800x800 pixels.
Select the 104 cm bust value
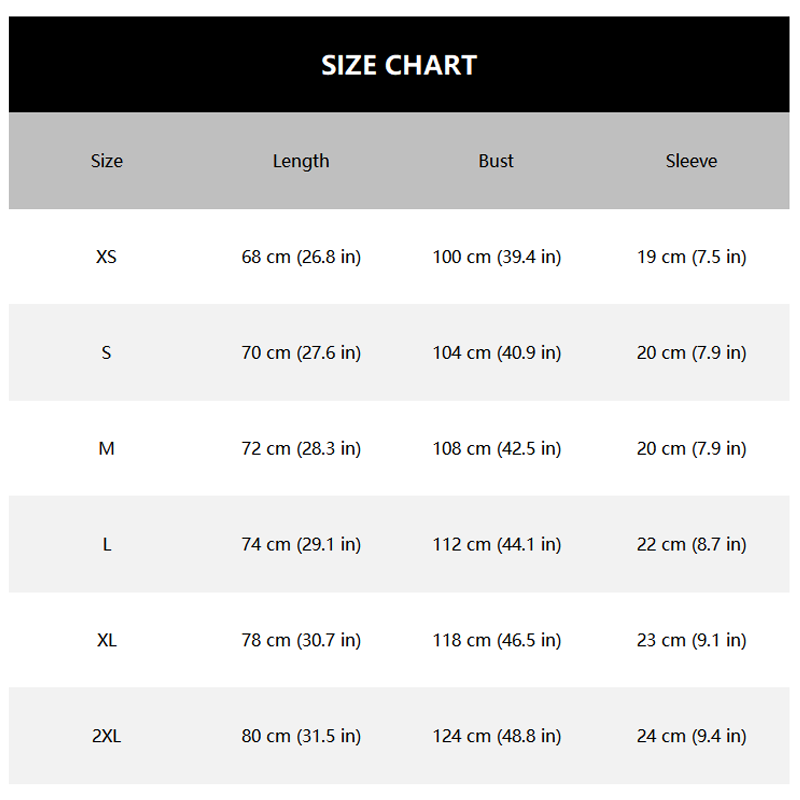496,353
